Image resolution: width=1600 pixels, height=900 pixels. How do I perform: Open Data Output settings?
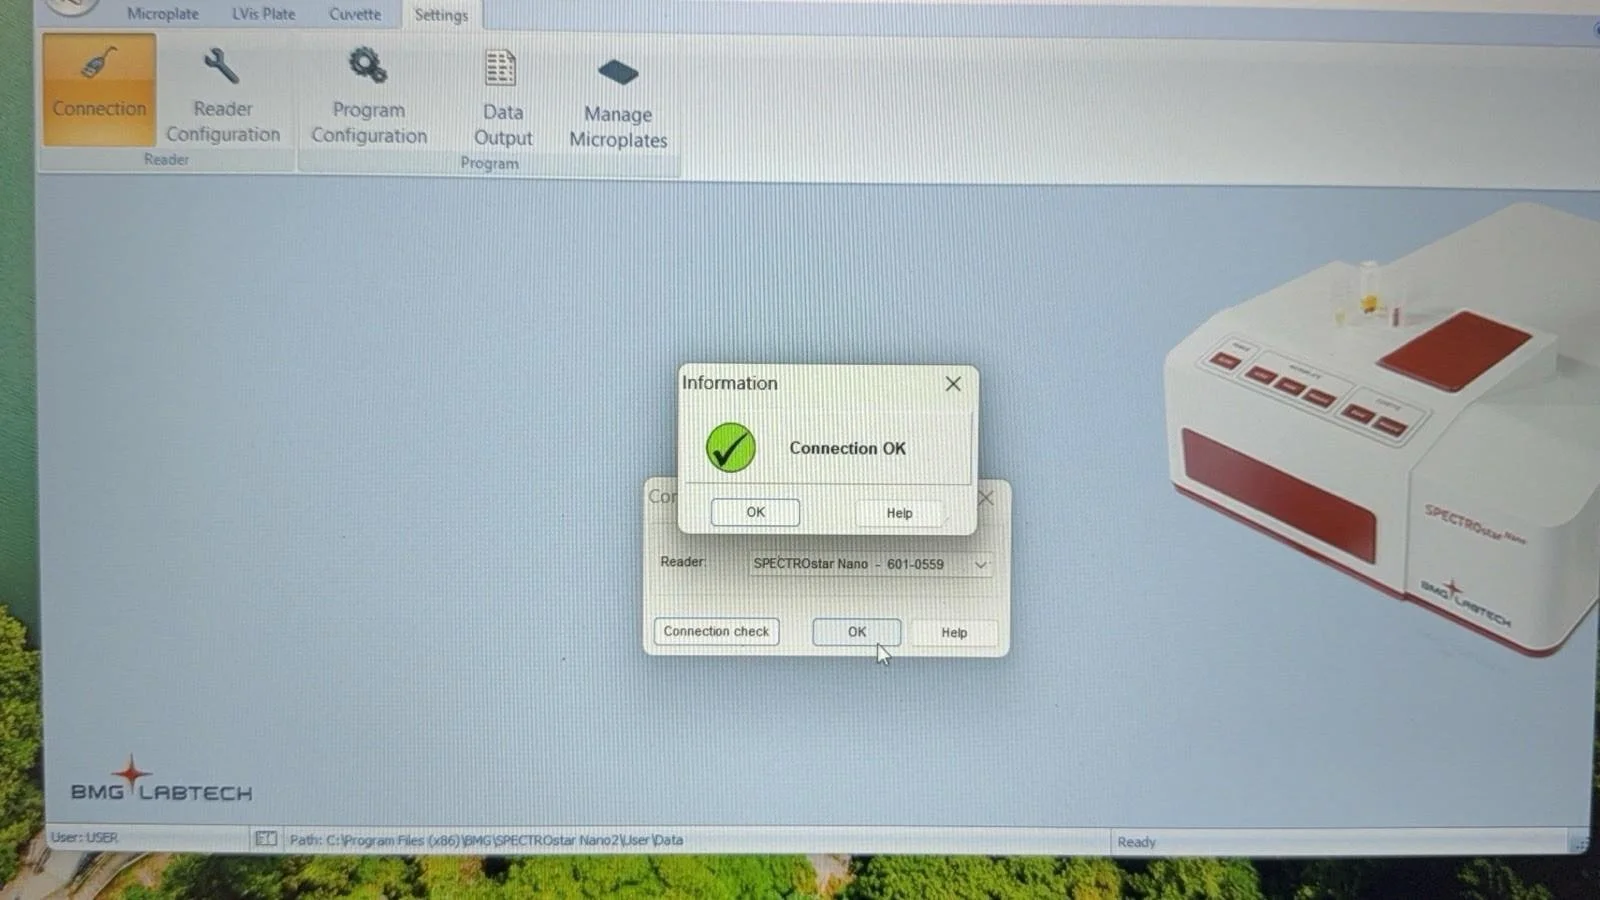click(502, 98)
